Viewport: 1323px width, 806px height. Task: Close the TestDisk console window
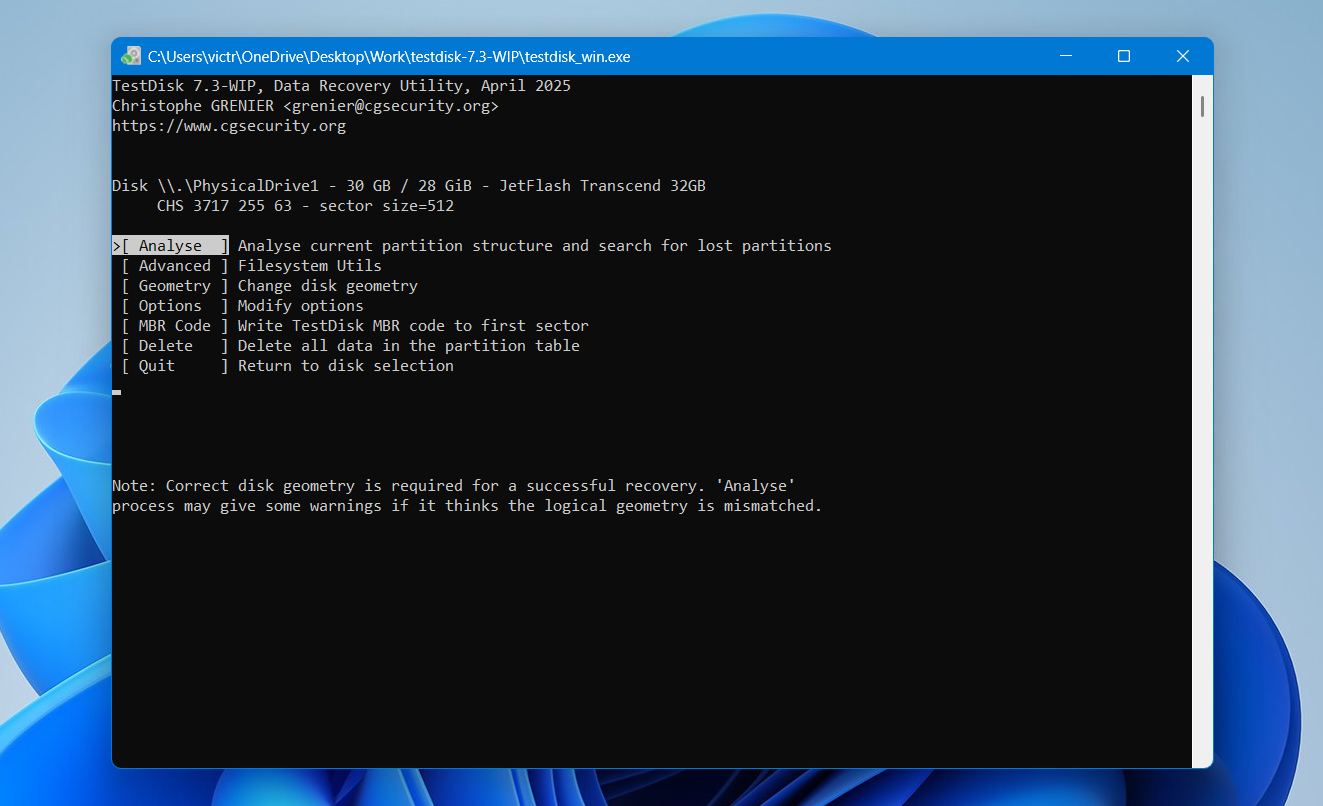[x=1183, y=56]
